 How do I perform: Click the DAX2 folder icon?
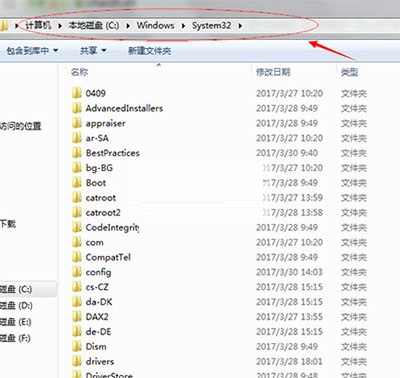click(x=77, y=317)
